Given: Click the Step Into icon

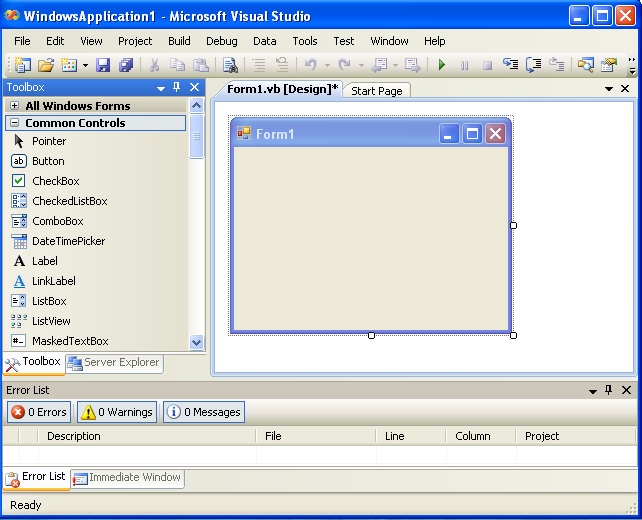Looking at the screenshot, I should click(511, 65).
